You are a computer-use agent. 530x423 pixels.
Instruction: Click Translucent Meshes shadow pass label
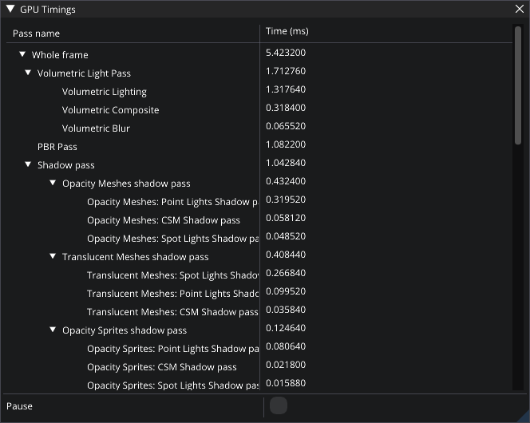[x=135, y=257]
